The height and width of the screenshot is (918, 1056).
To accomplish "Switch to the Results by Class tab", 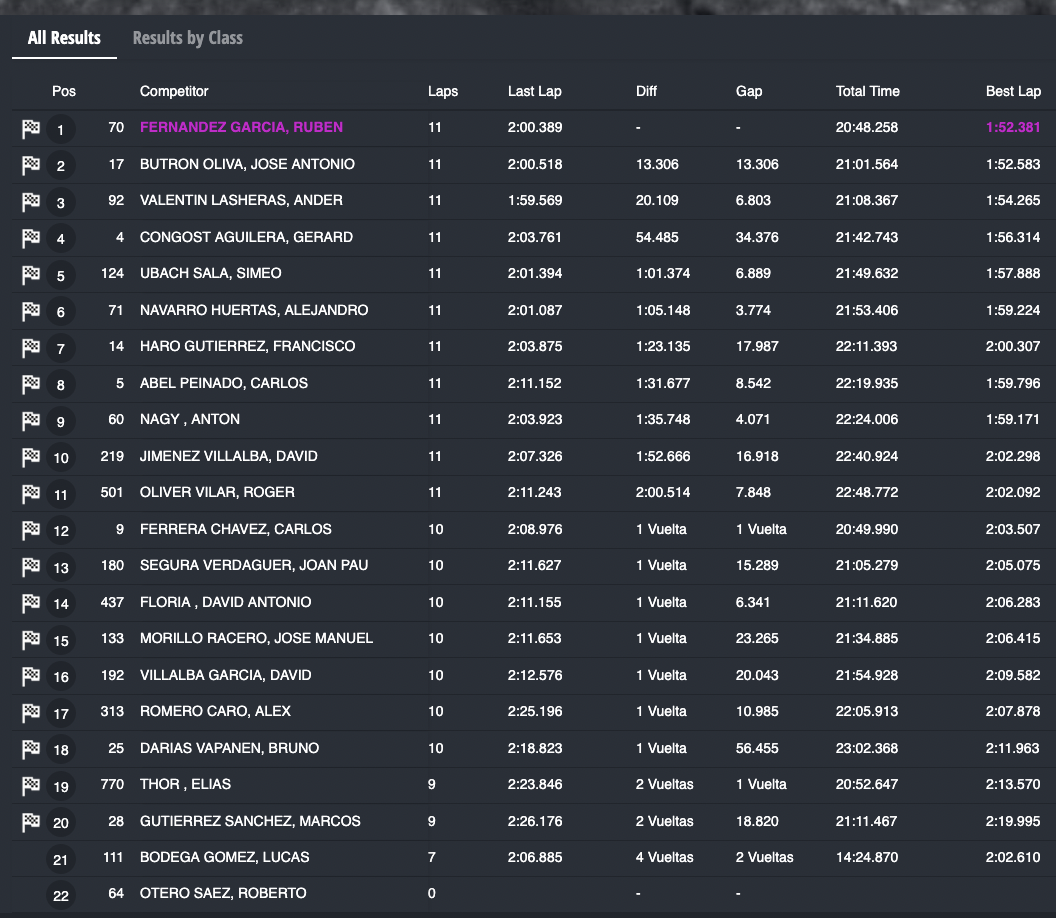I will tap(187, 38).
